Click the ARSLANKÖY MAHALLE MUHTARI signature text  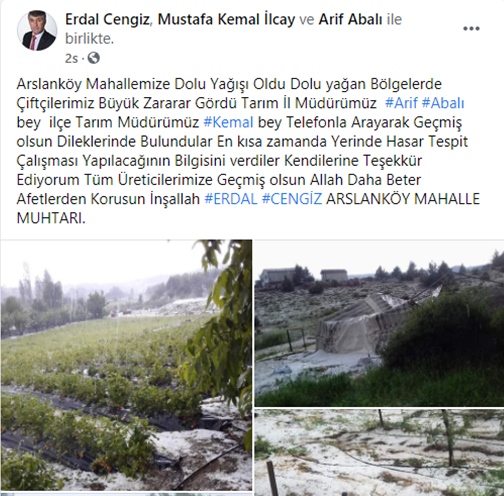(248, 208)
